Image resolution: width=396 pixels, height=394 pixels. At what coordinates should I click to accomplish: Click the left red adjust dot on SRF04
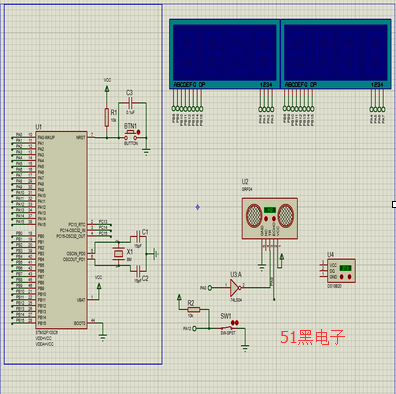(266, 219)
